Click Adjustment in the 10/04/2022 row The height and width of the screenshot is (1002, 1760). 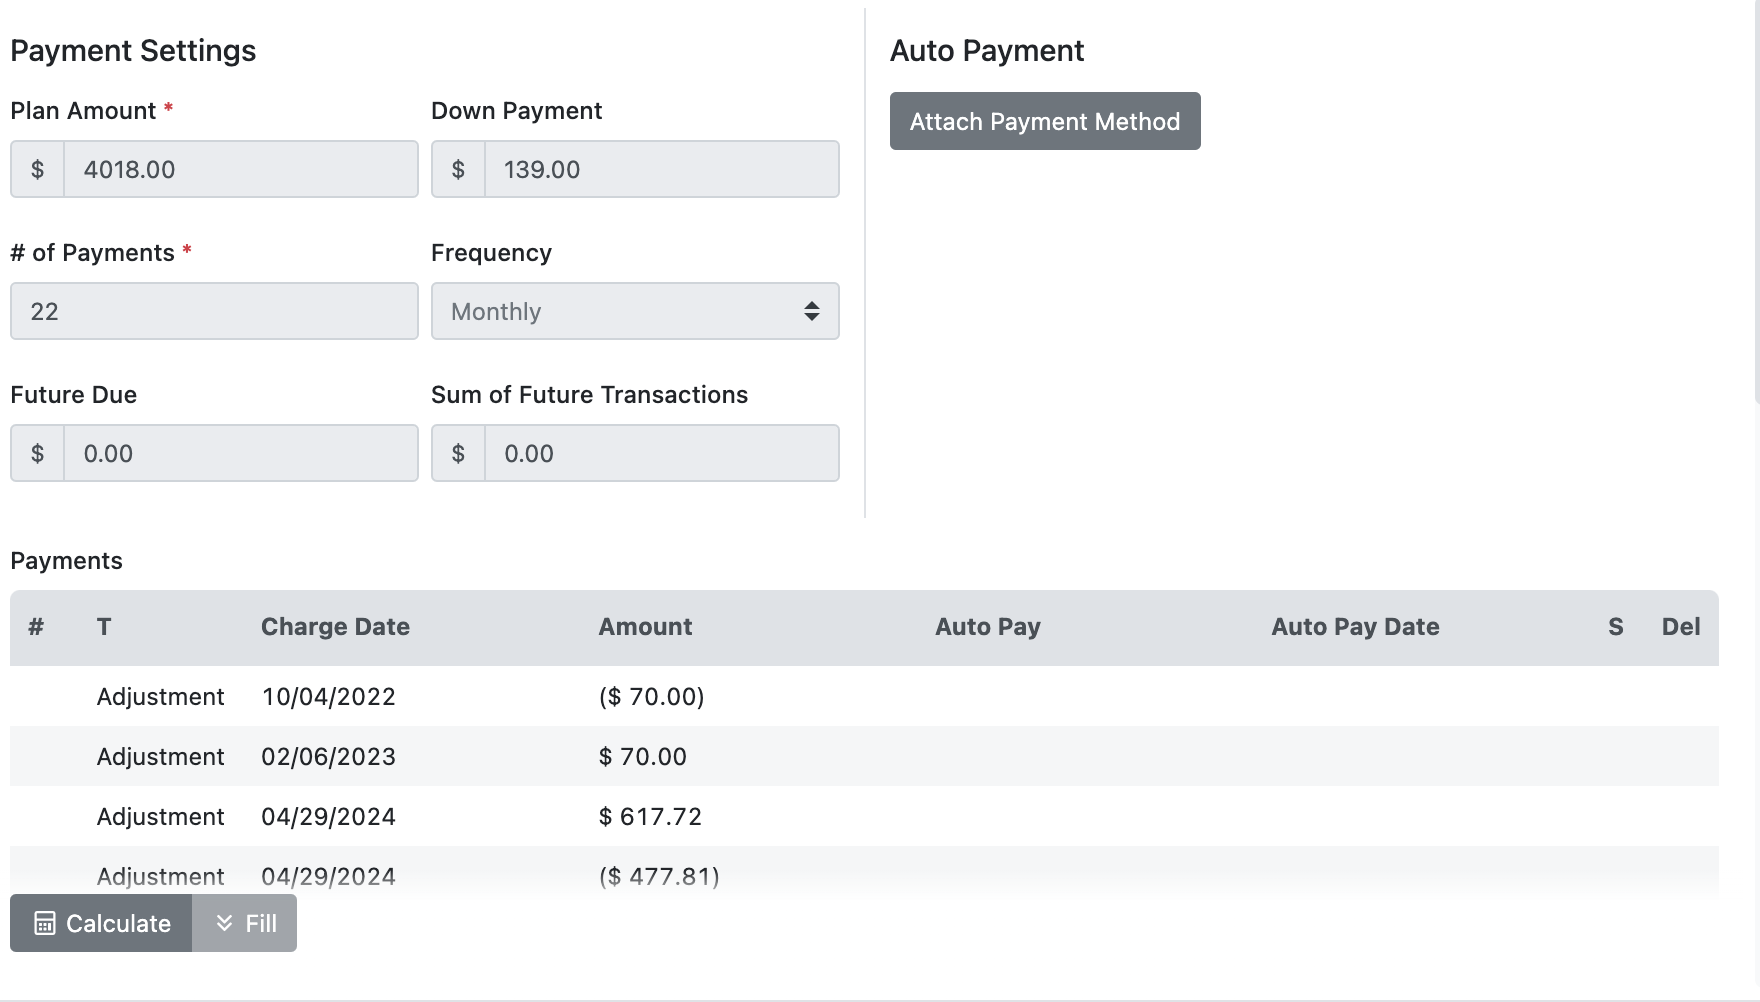[160, 697]
